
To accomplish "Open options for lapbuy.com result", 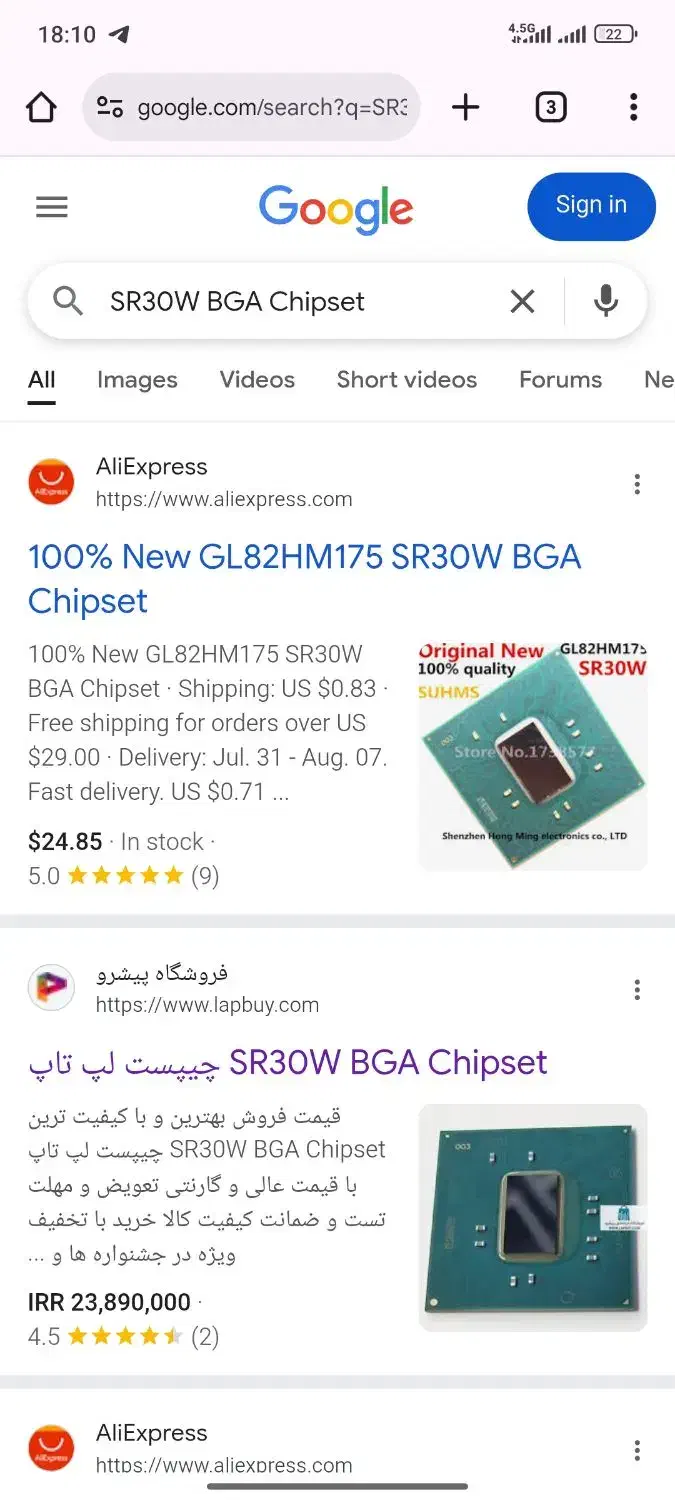I will pos(637,990).
